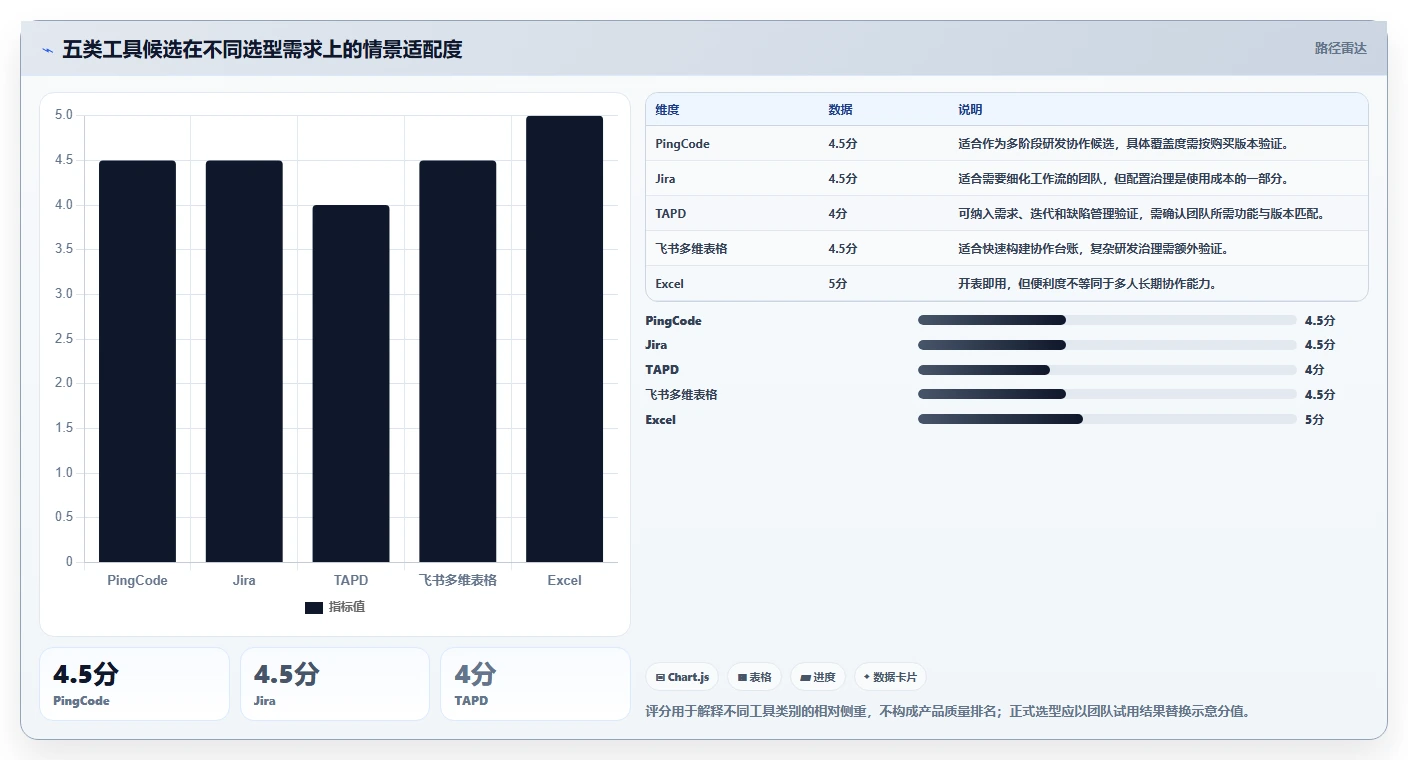1408x760 pixels.
Task: Click the TAPD cell in the table
Action: pos(671,214)
